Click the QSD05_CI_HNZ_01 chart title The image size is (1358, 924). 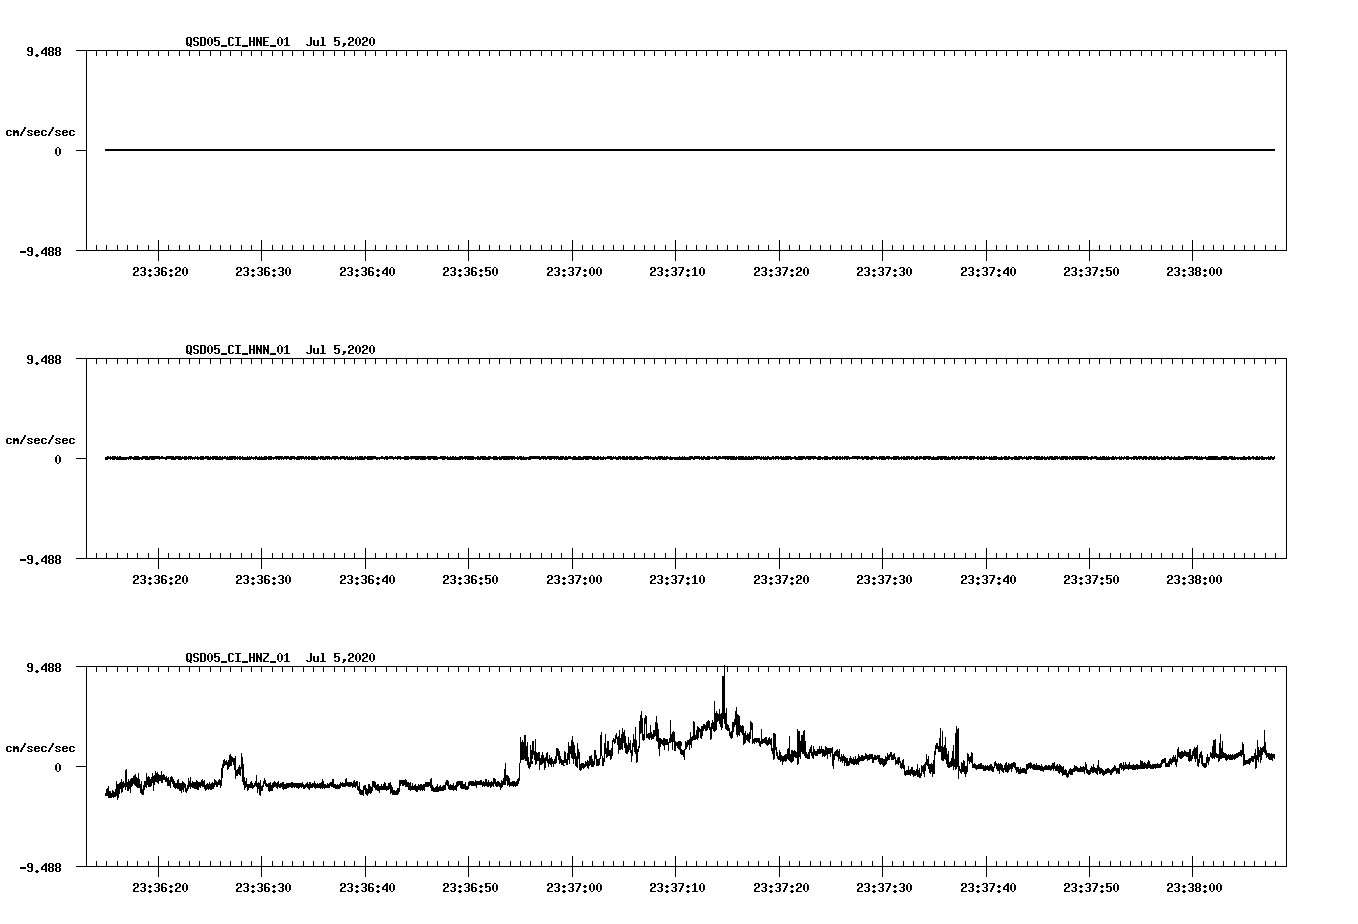[x=280, y=658]
